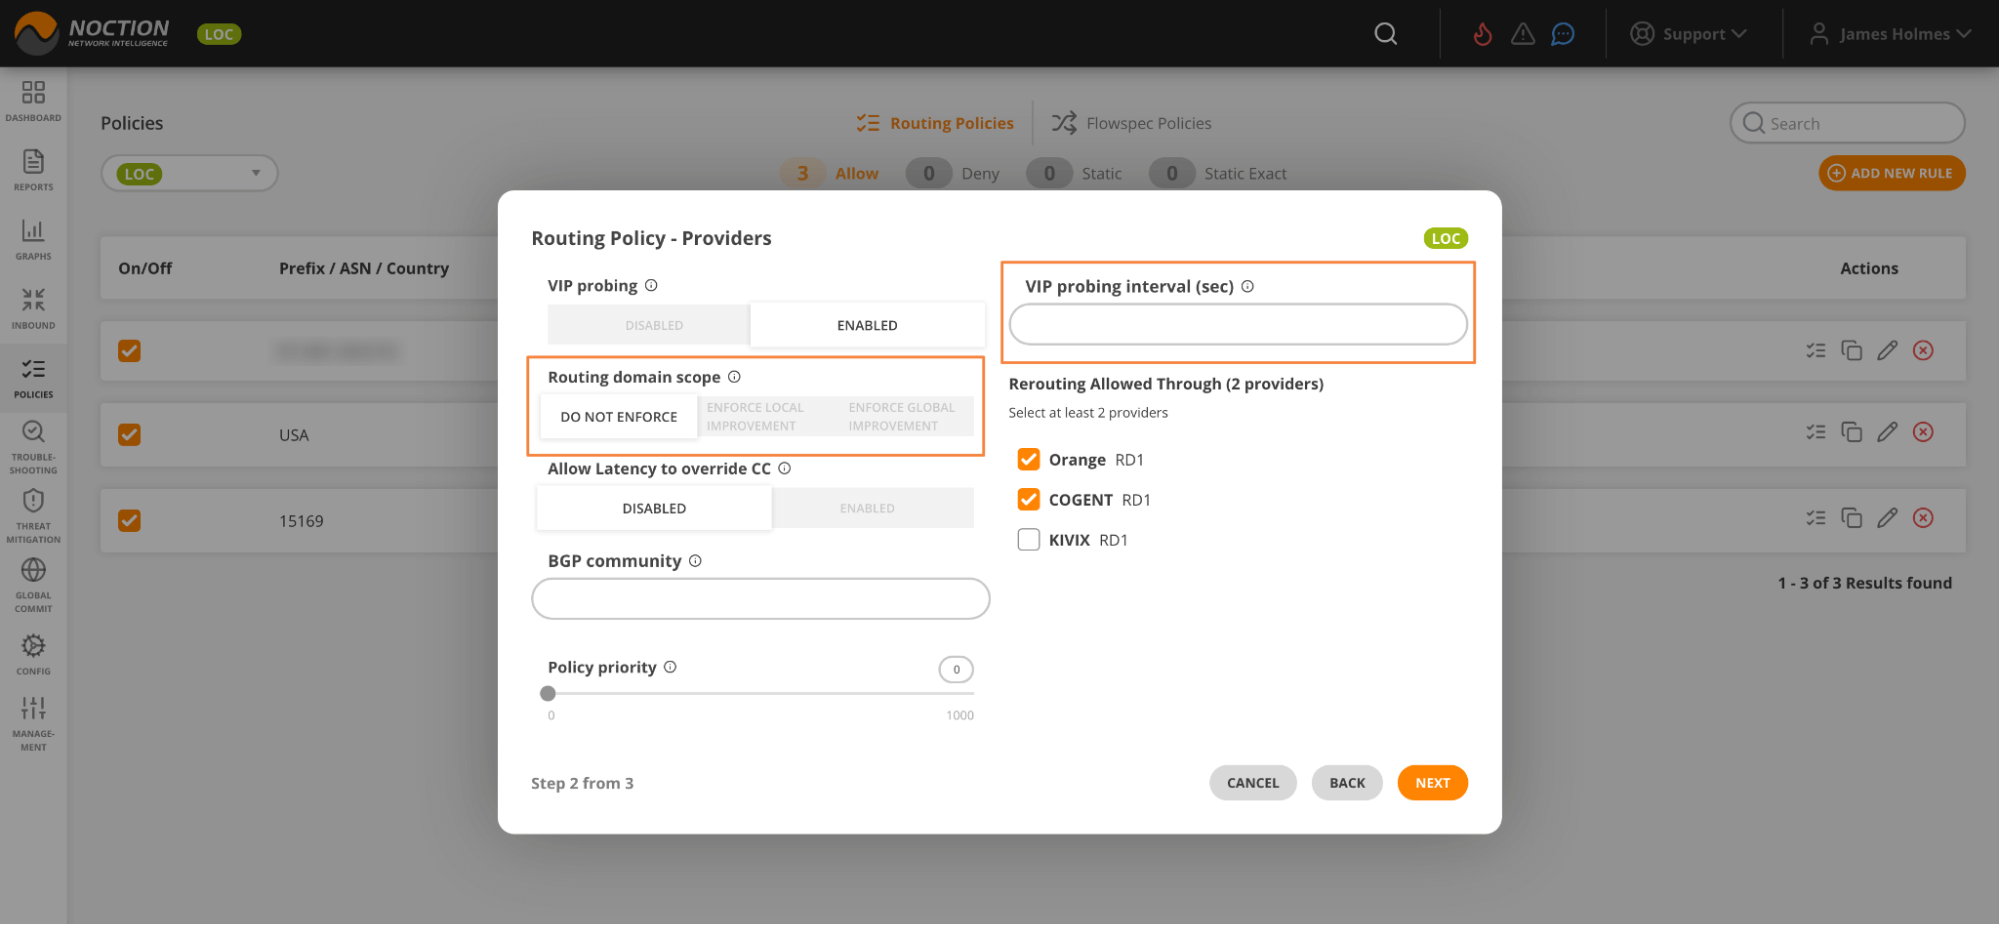Click the Next button
The width and height of the screenshot is (1999, 925).
tap(1432, 783)
